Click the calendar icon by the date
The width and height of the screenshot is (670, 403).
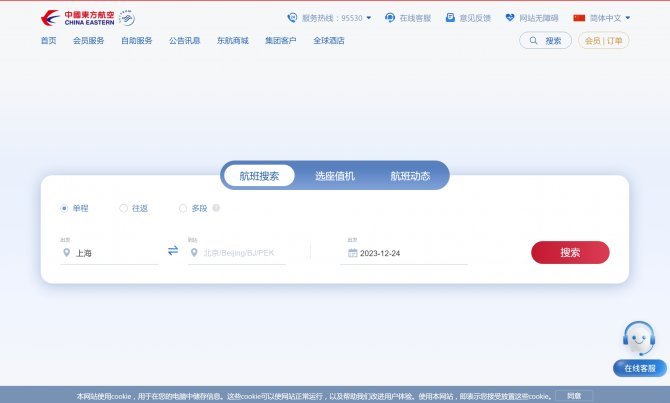click(x=353, y=253)
